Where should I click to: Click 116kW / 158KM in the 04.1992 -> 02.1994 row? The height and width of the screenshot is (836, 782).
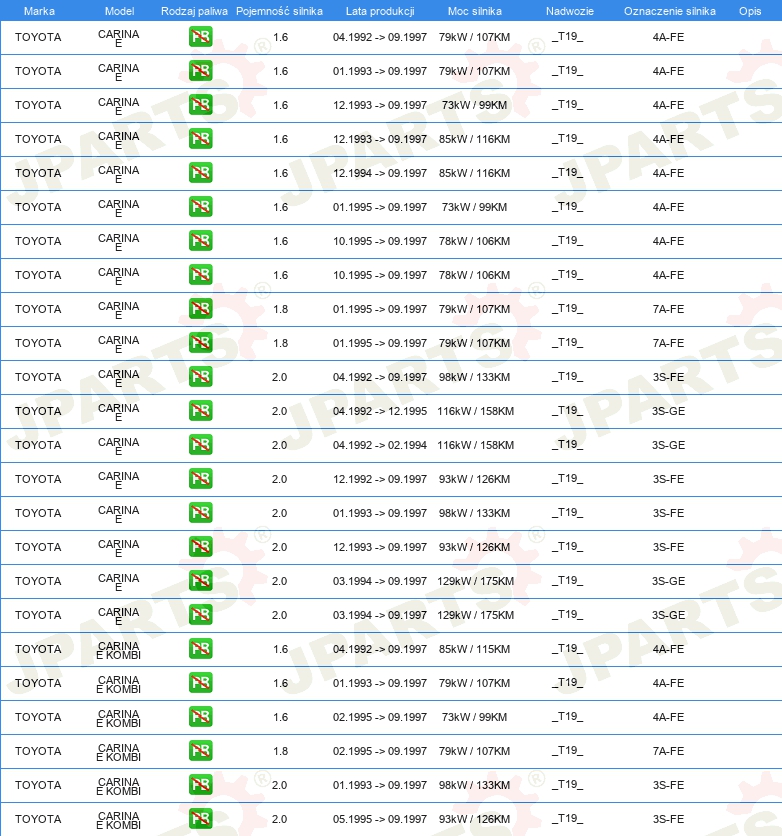pos(475,445)
